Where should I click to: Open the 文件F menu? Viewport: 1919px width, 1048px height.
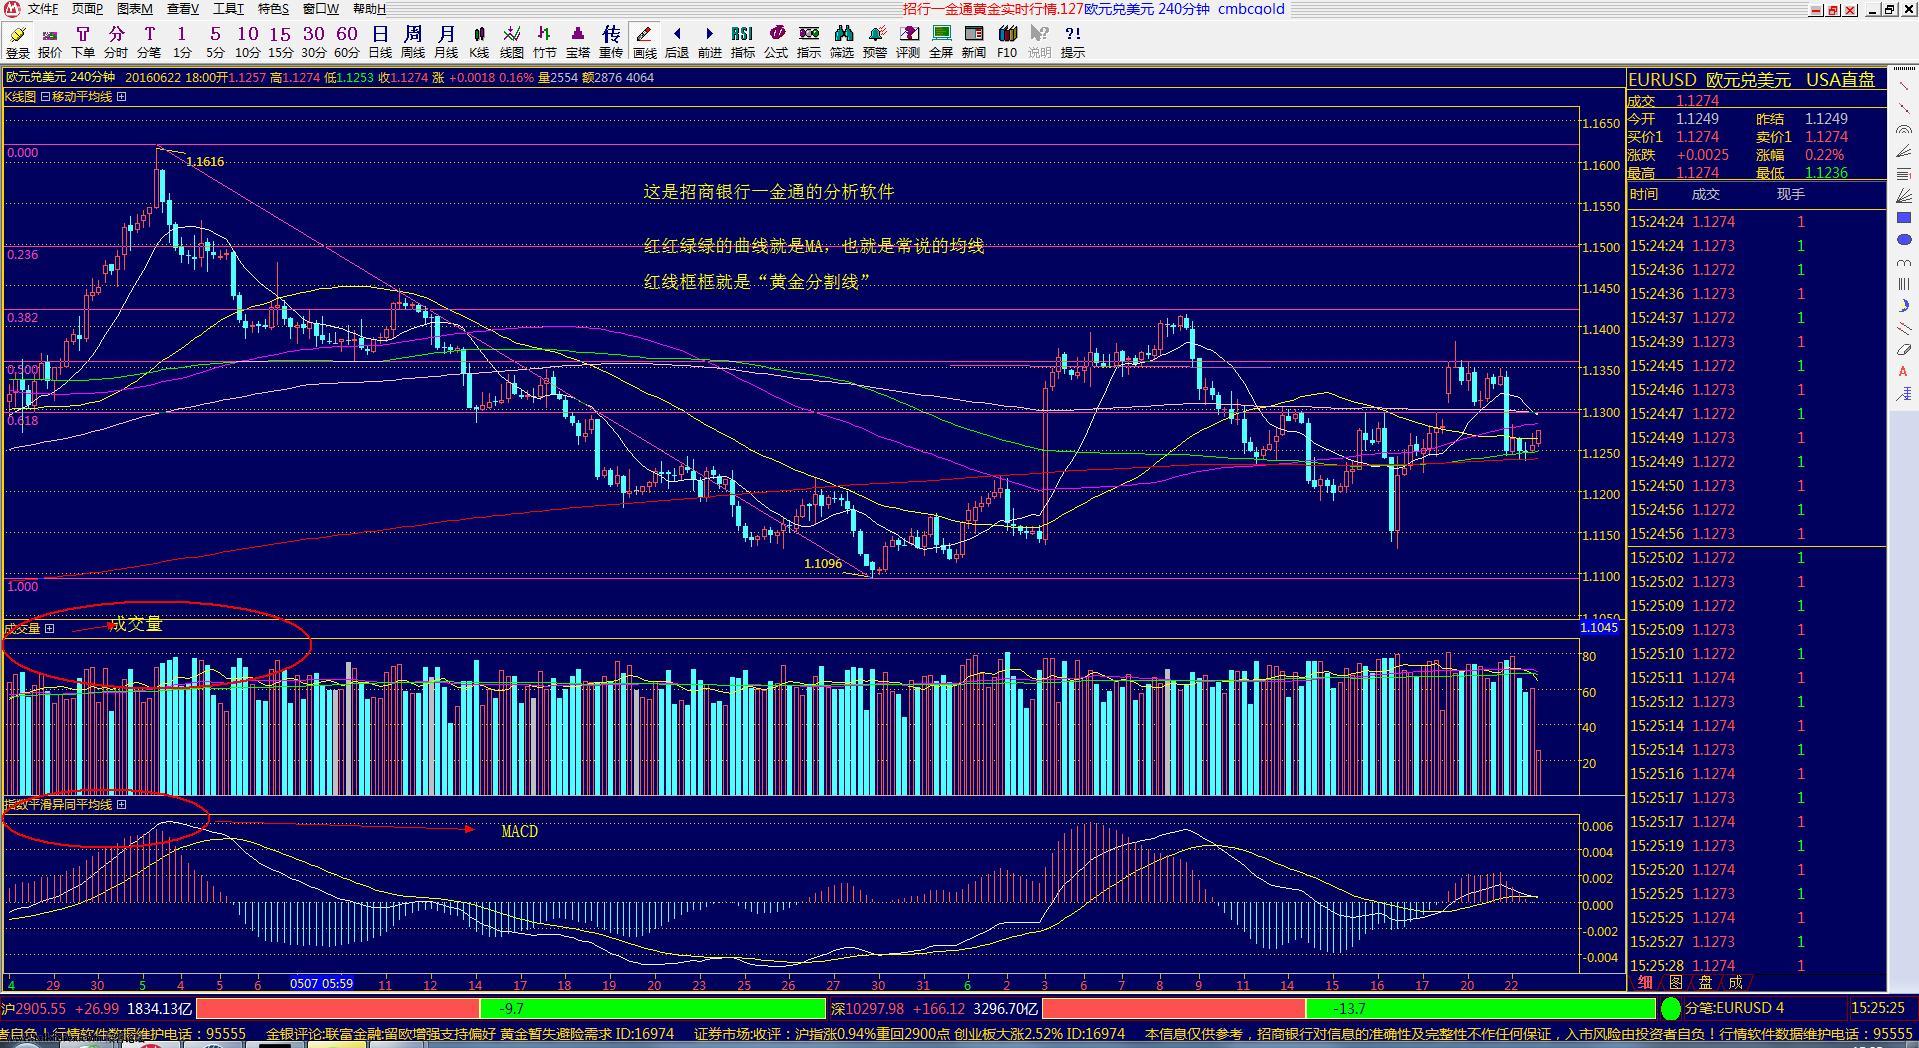point(43,9)
